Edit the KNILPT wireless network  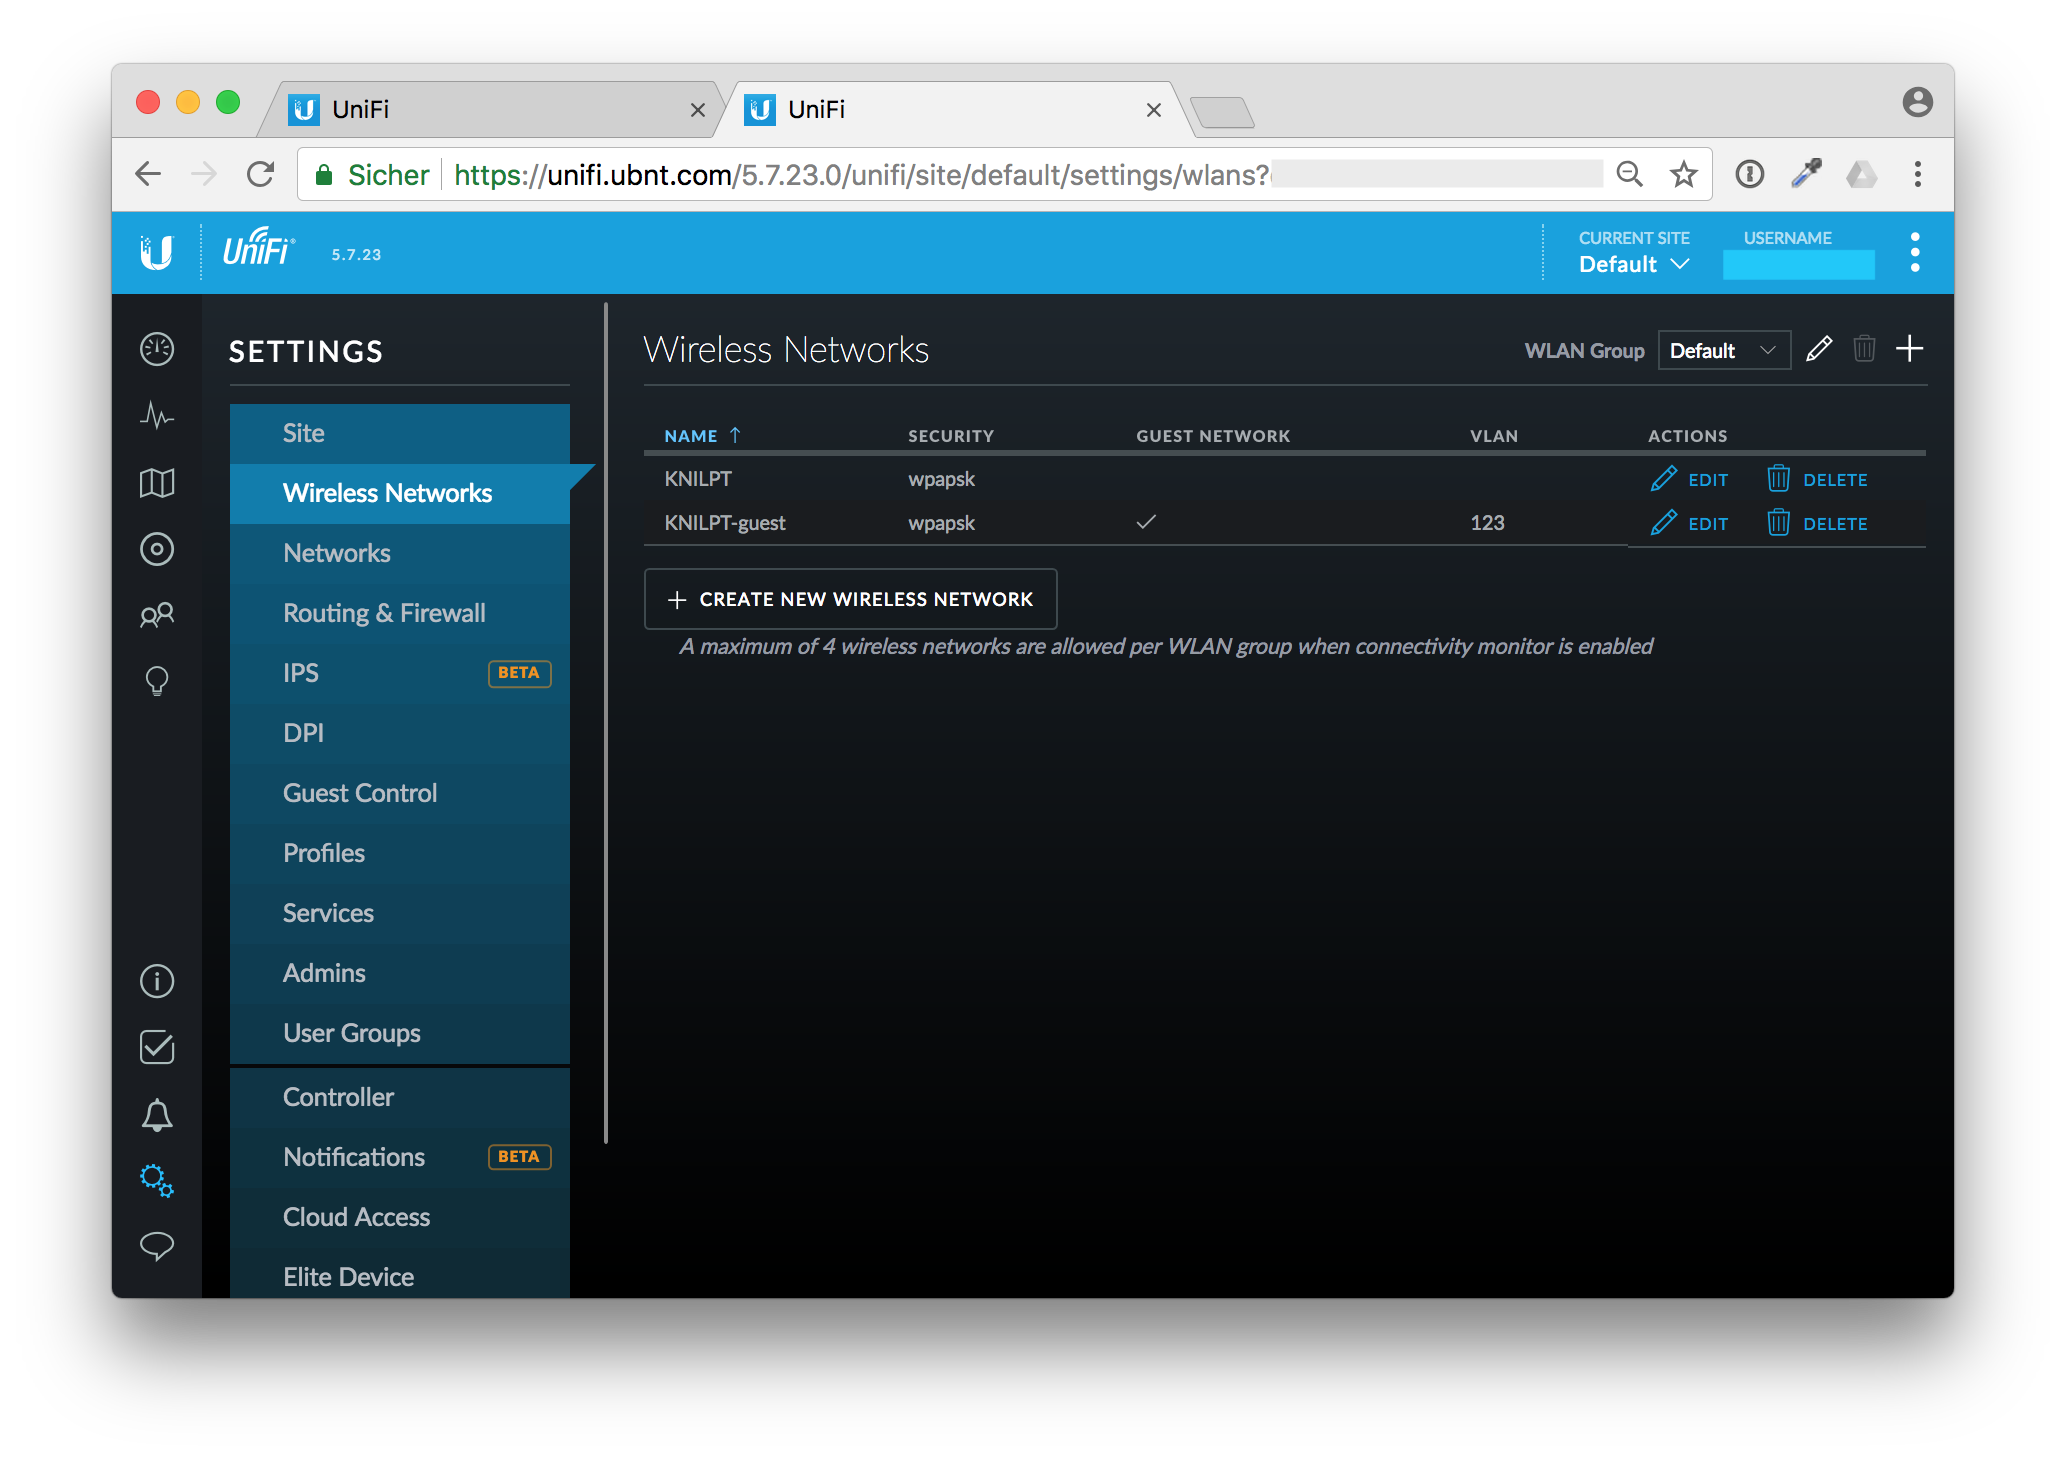(1689, 480)
